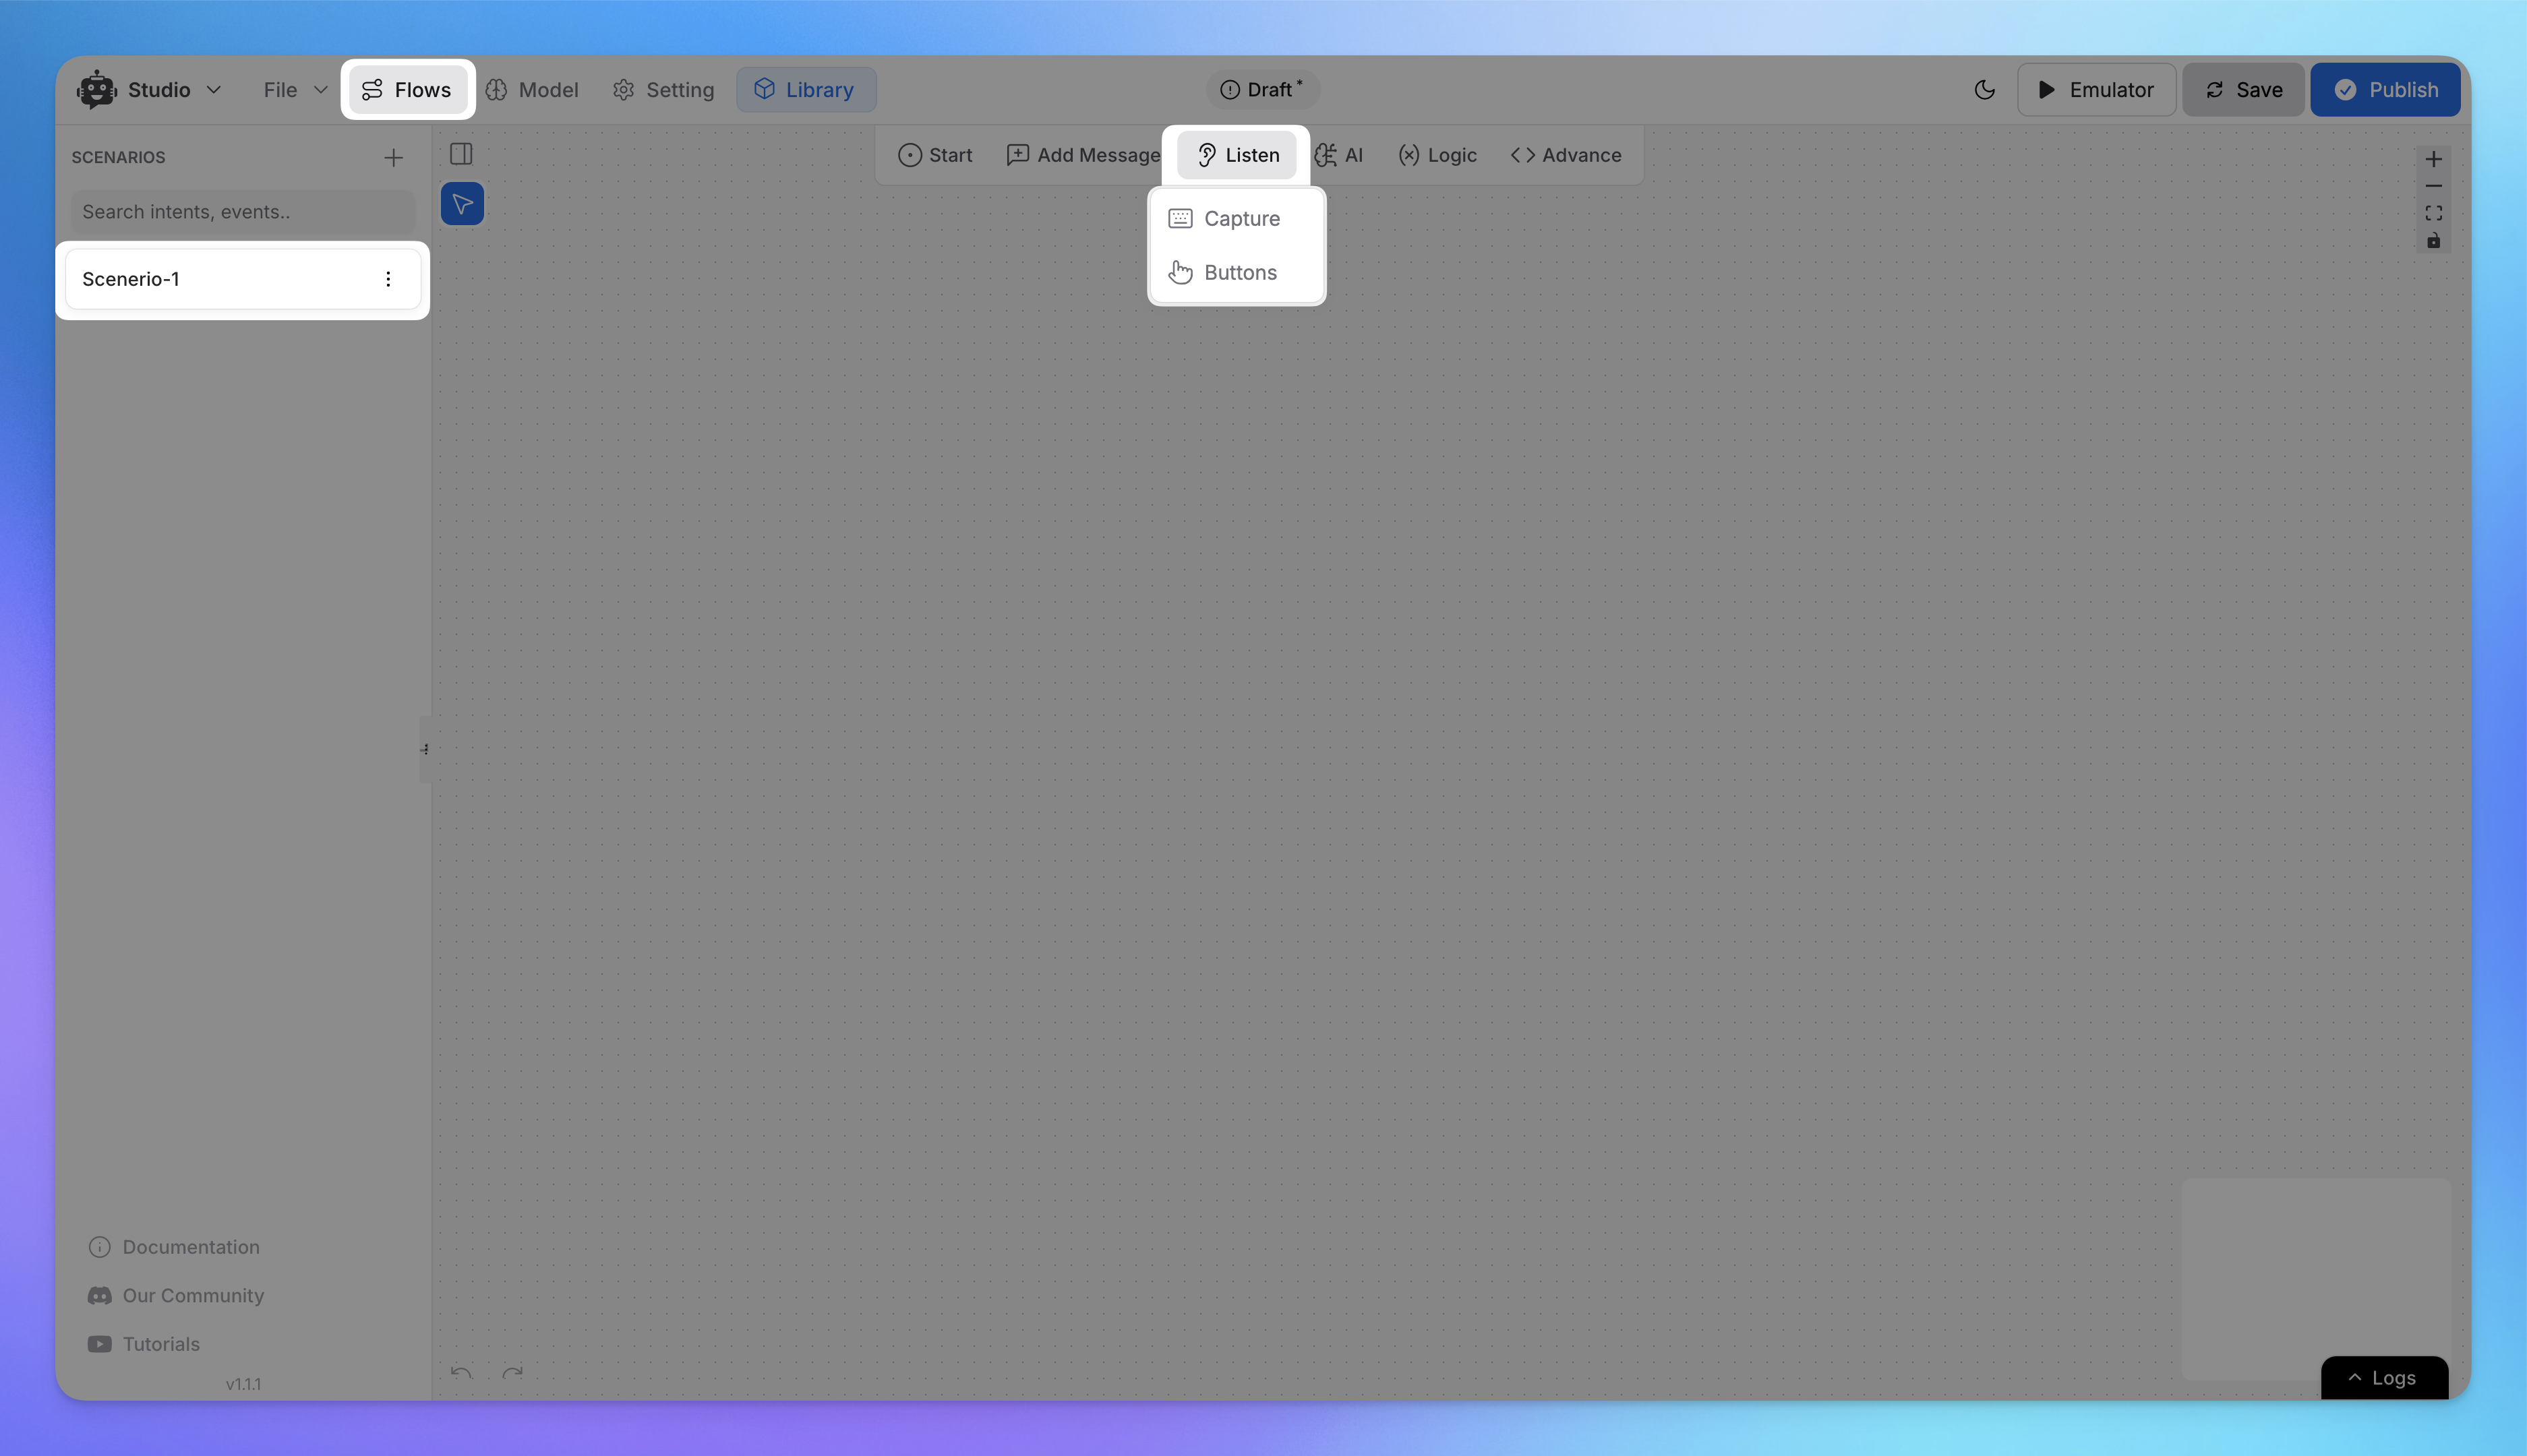Select the pointer cursor tool
The height and width of the screenshot is (1456, 2527).
[x=462, y=204]
